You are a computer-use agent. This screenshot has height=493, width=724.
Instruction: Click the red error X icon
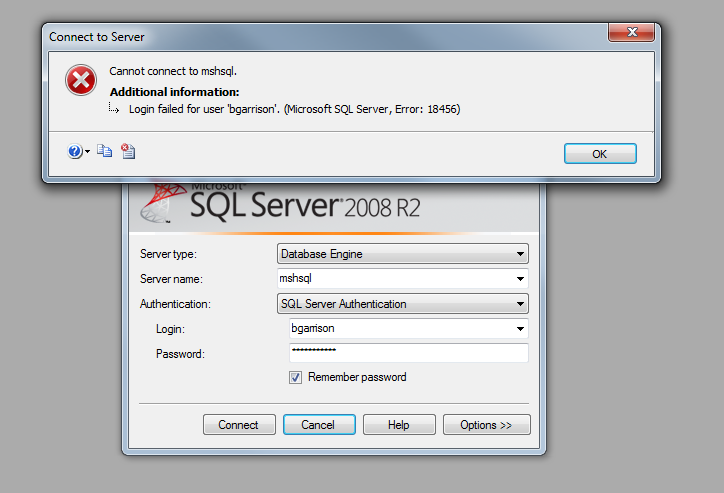pos(81,80)
